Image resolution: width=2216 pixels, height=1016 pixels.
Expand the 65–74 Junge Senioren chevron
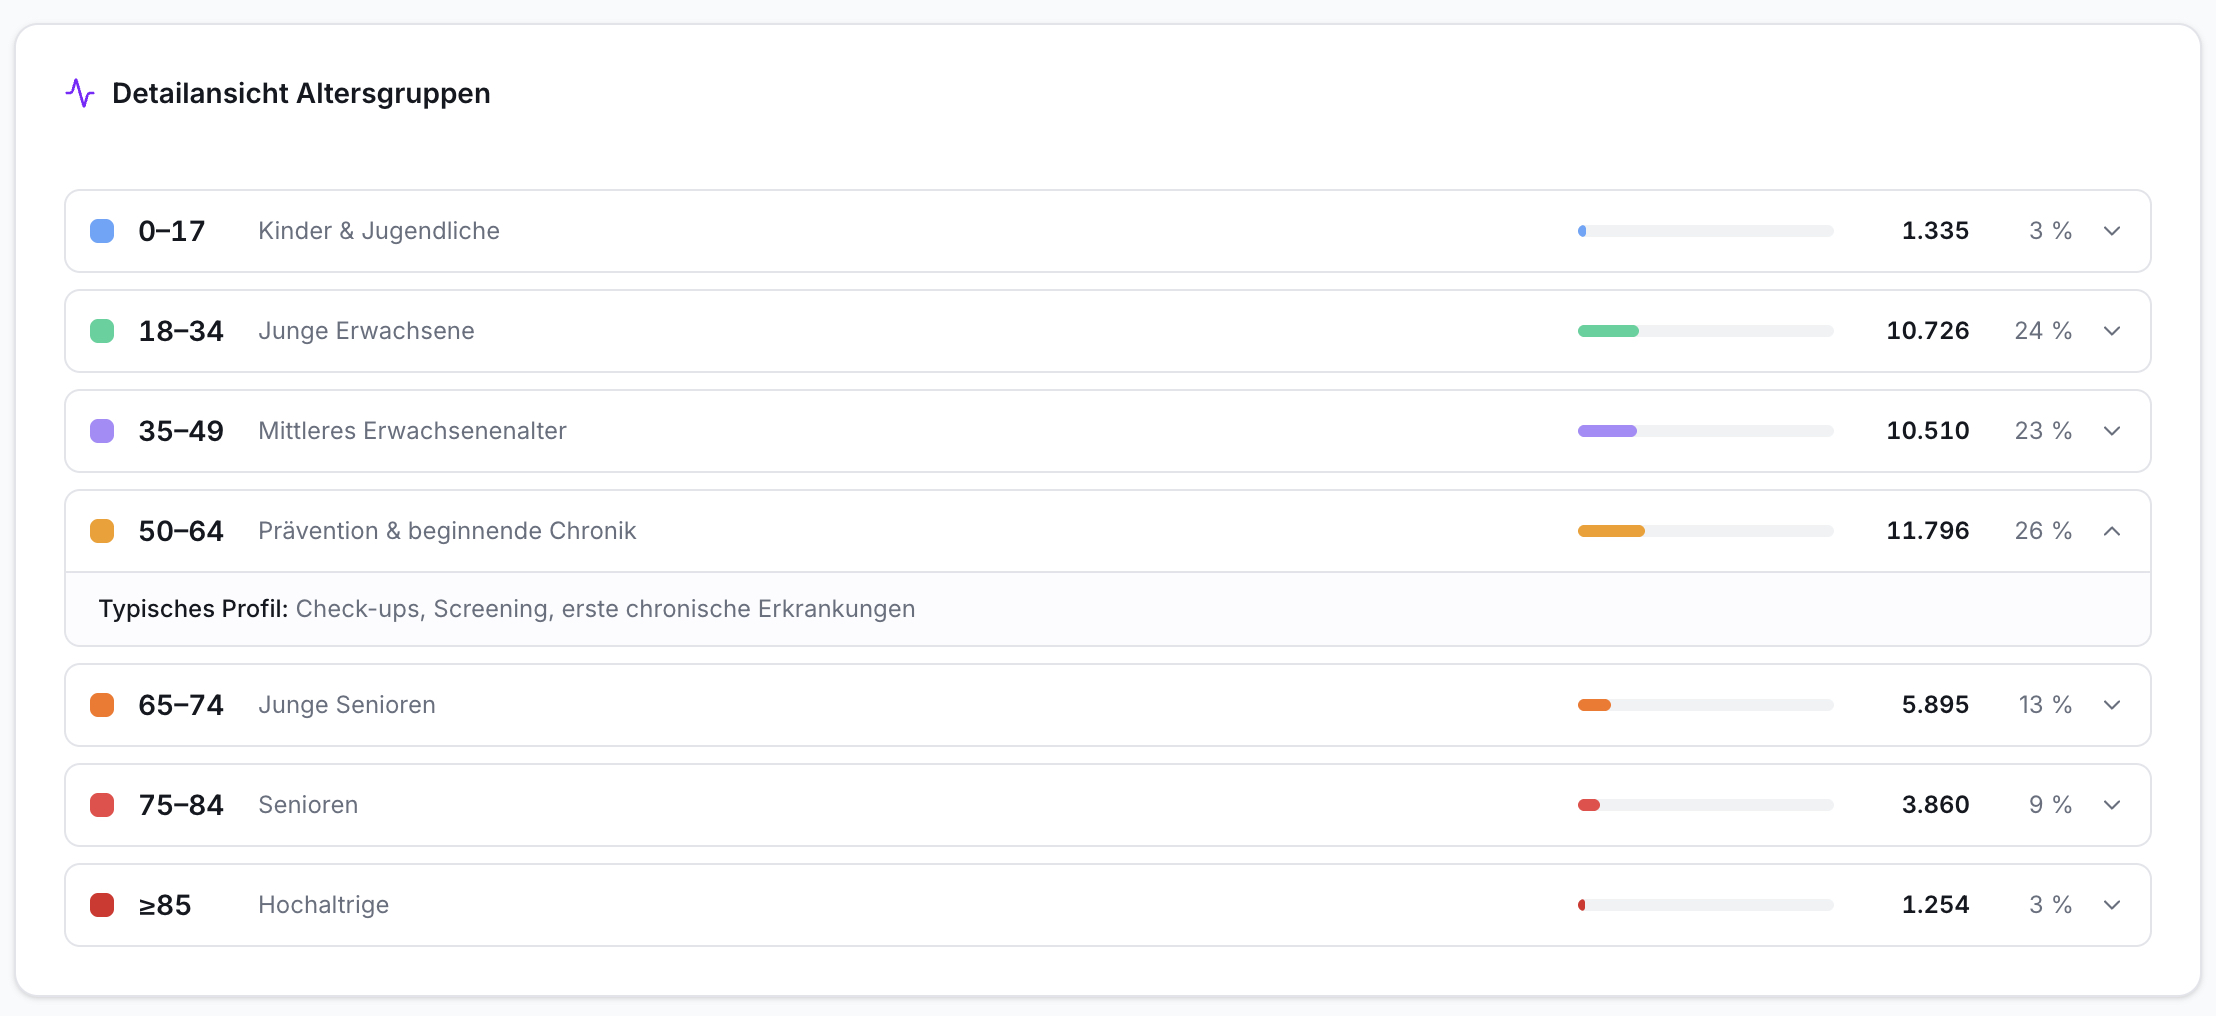point(2112,705)
